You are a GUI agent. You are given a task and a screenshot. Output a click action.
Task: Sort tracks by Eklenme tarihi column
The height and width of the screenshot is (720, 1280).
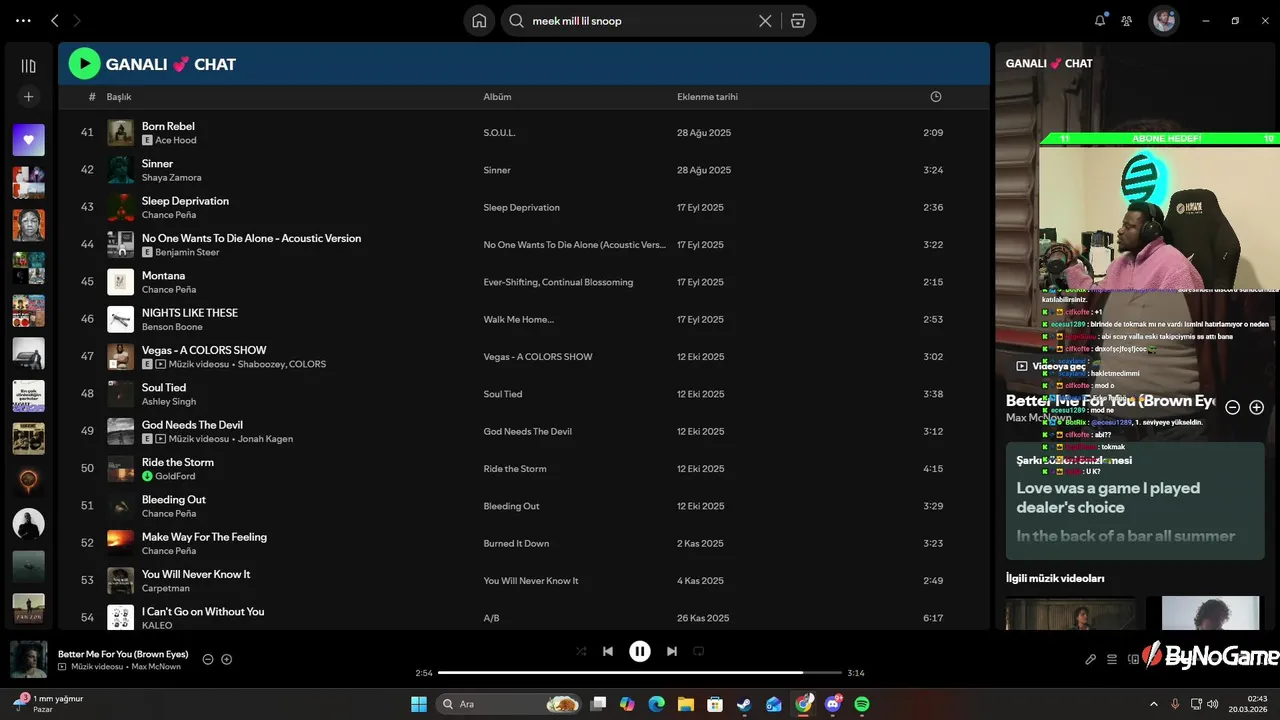click(707, 97)
